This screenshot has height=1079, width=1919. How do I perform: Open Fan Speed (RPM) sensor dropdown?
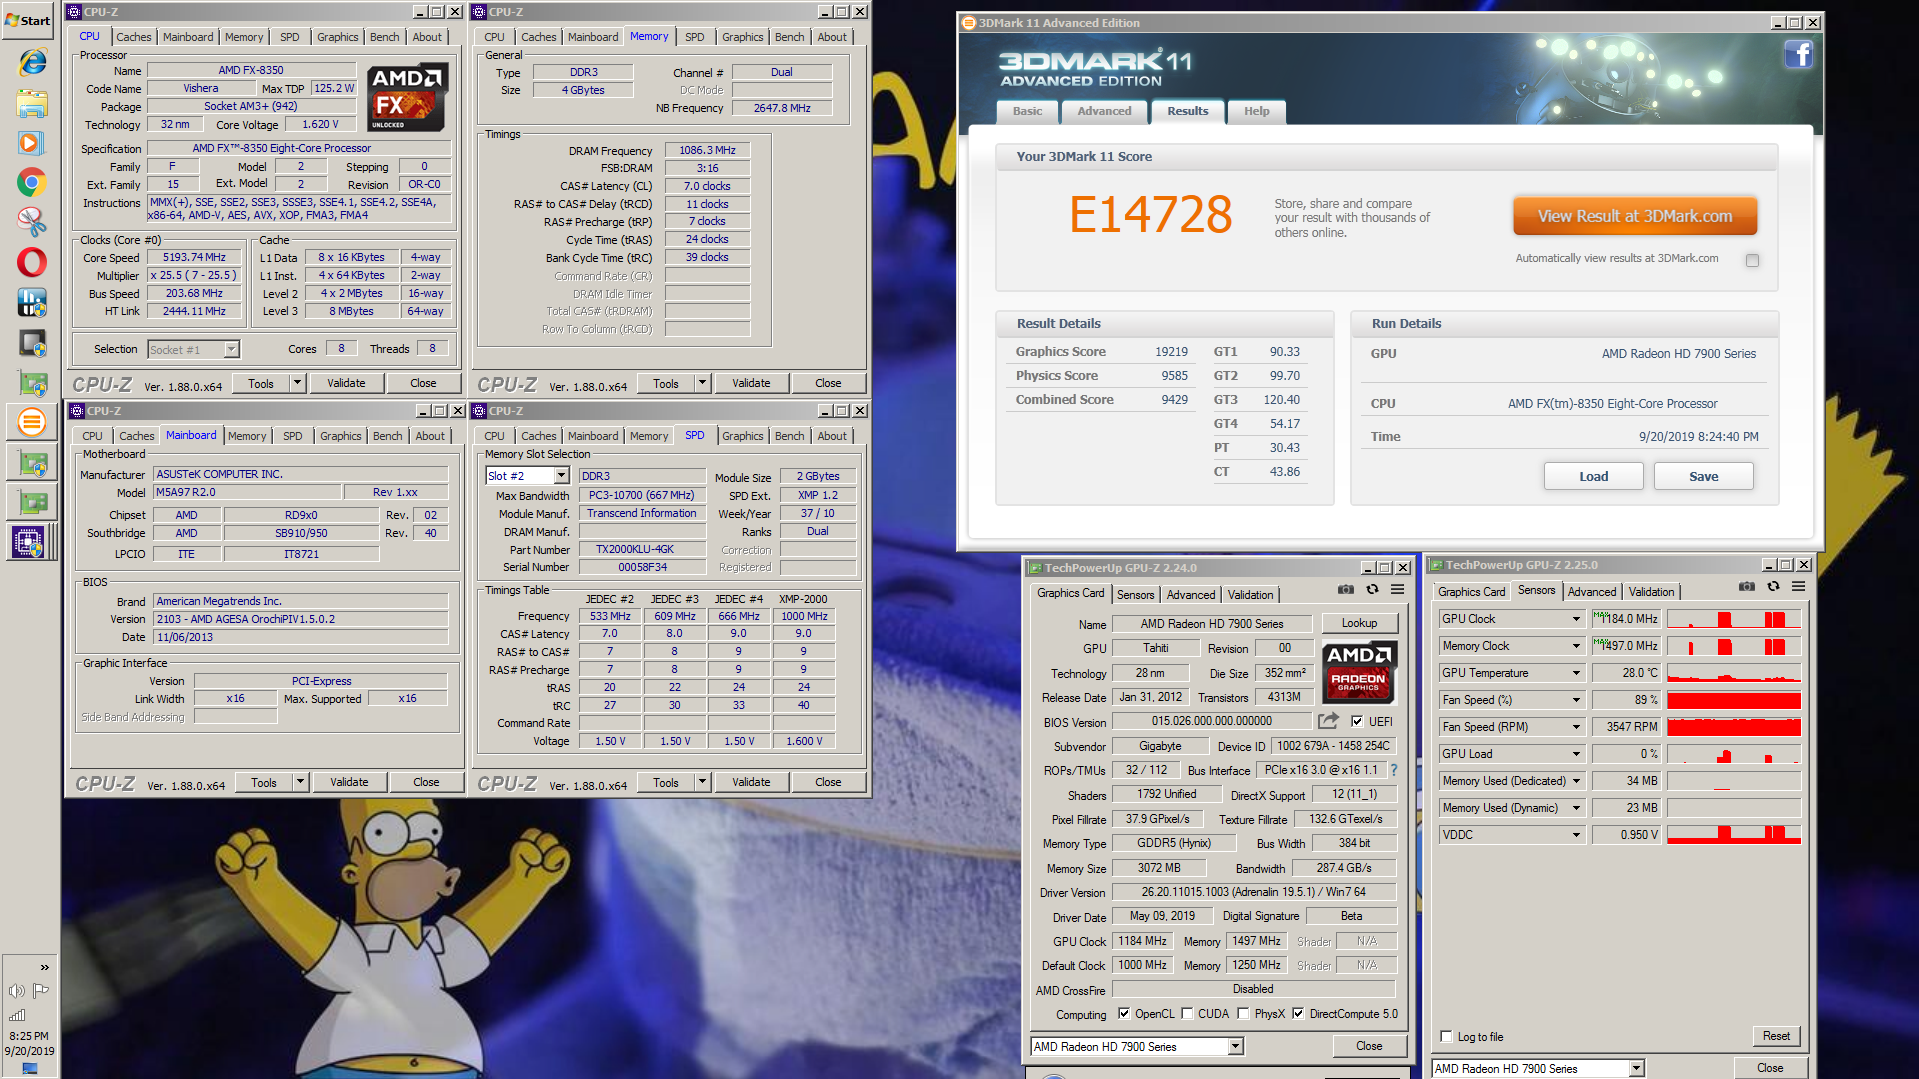tap(1576, 727)
